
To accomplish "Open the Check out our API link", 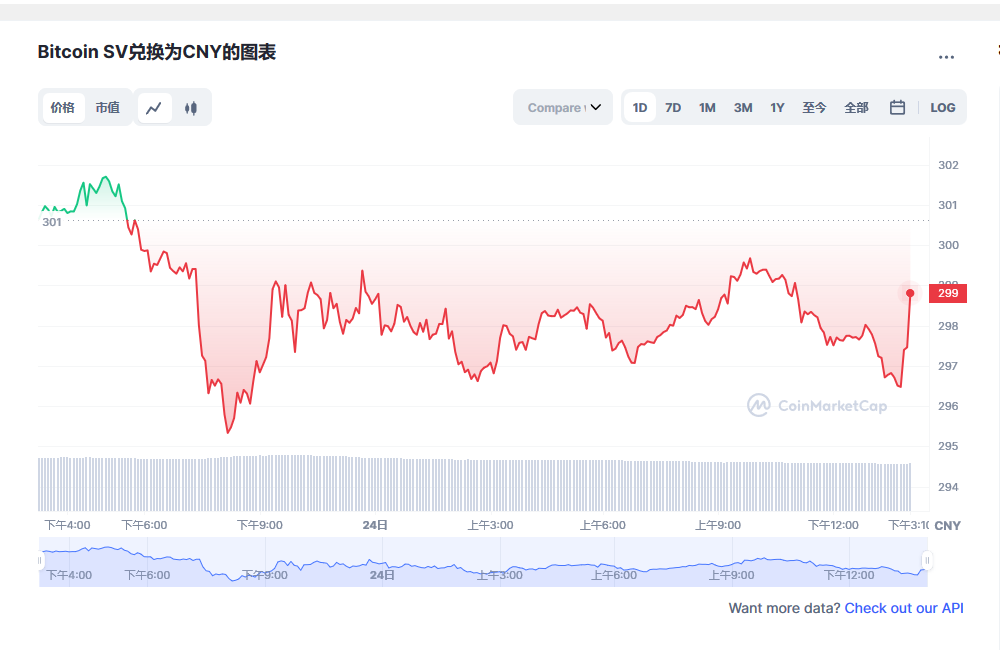I will [904, 608].
